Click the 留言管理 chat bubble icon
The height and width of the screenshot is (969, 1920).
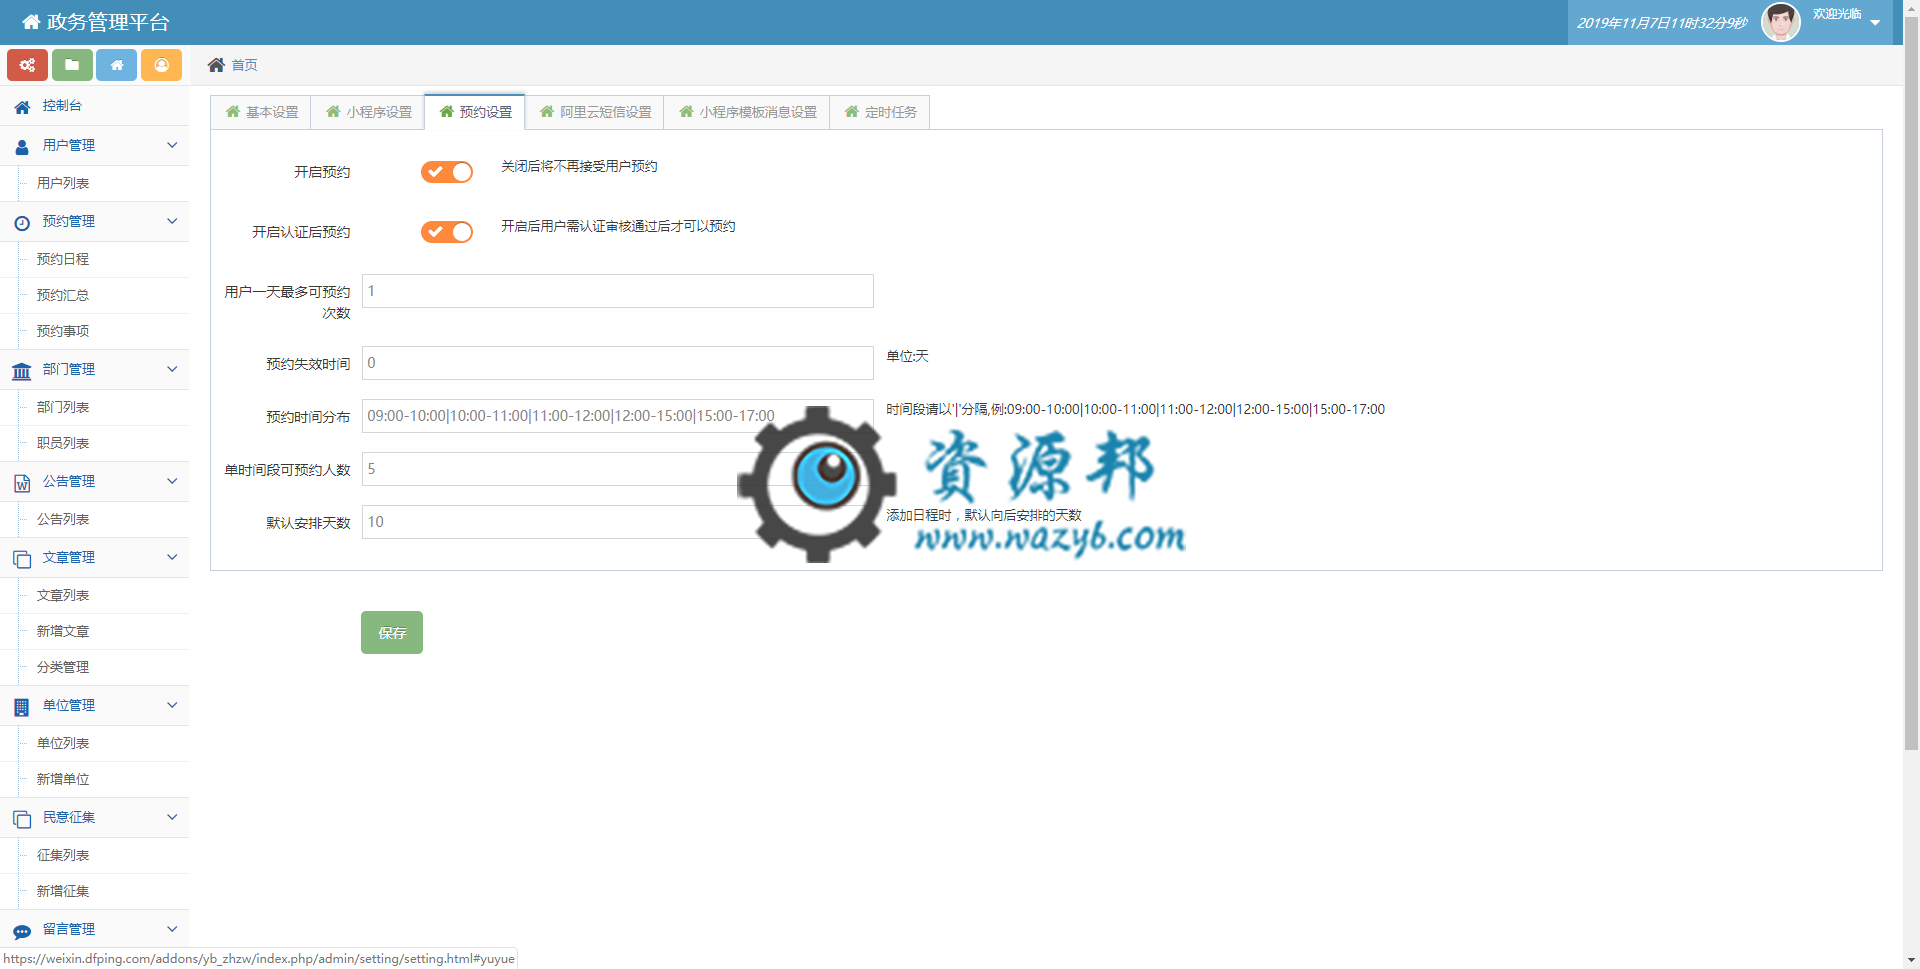(x=22, y=931)
